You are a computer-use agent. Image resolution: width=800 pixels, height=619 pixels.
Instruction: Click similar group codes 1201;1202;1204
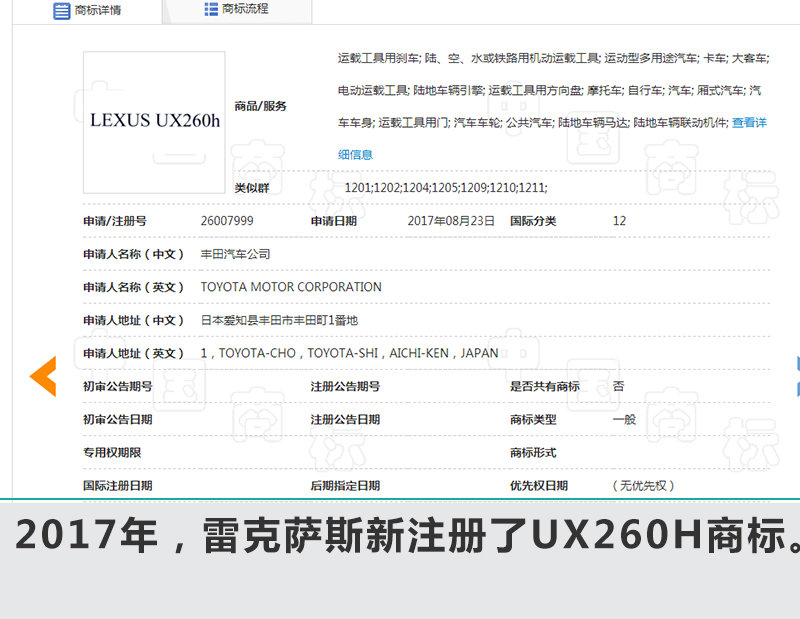click(446, 188)
